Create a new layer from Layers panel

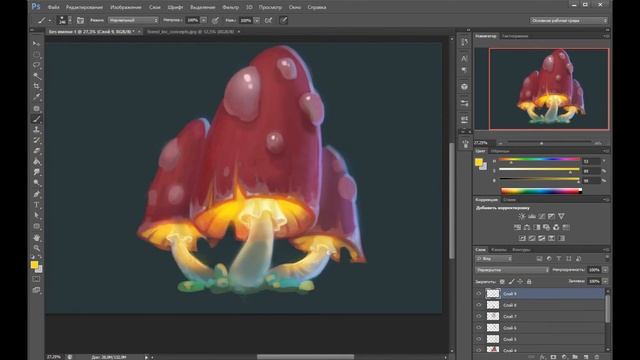pyautogui.click(x=586, y=357)
